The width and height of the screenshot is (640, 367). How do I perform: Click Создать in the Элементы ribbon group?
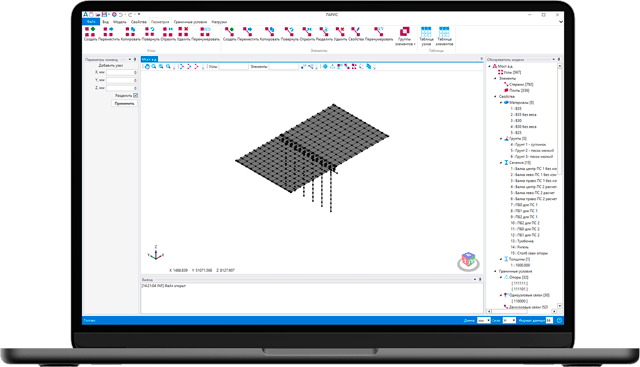(229, 34)
